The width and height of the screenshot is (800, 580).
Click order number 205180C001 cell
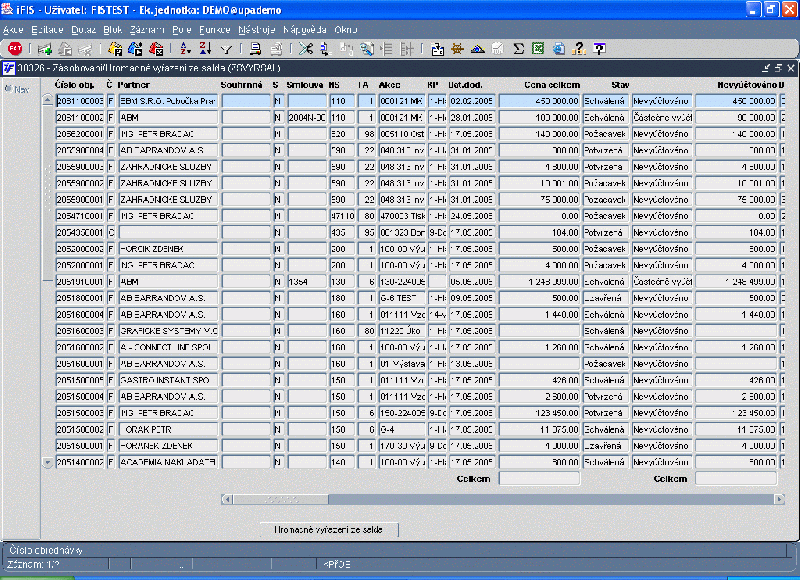(x=80, y=298)
